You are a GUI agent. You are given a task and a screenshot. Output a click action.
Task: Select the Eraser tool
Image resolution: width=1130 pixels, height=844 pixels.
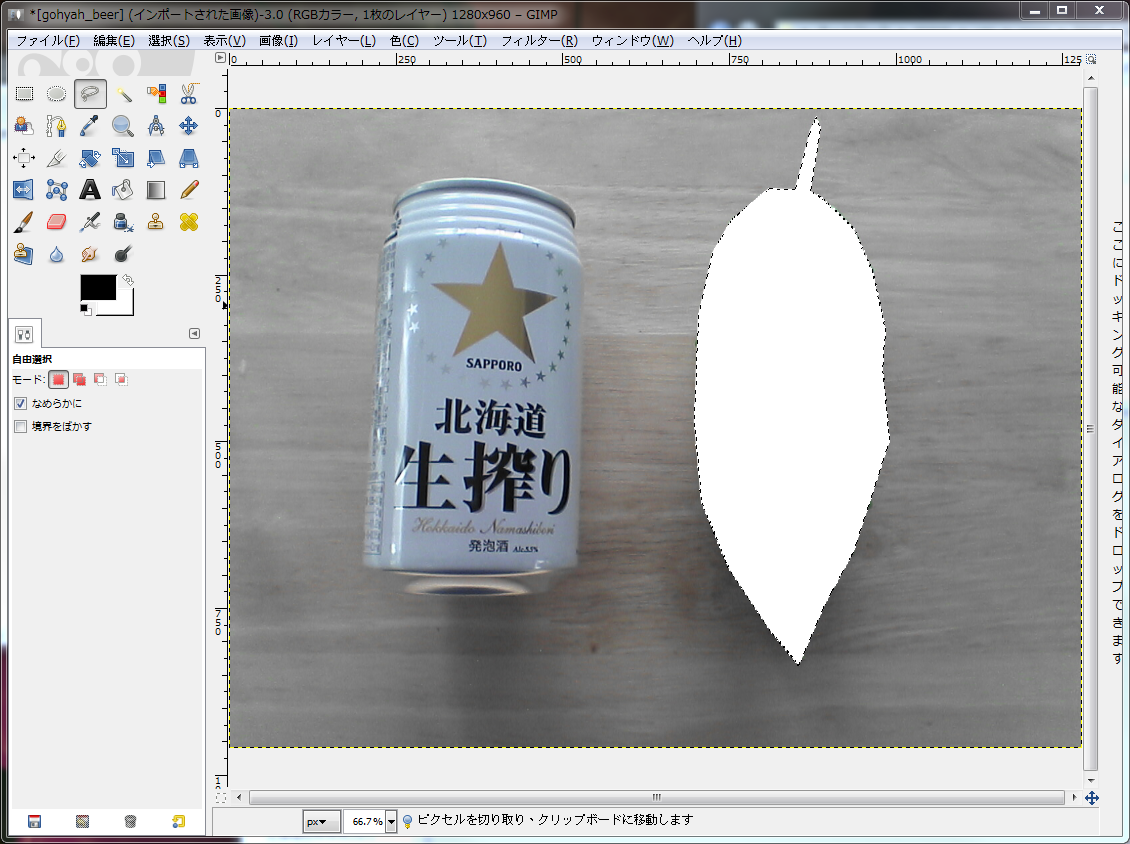pos(56,222)
